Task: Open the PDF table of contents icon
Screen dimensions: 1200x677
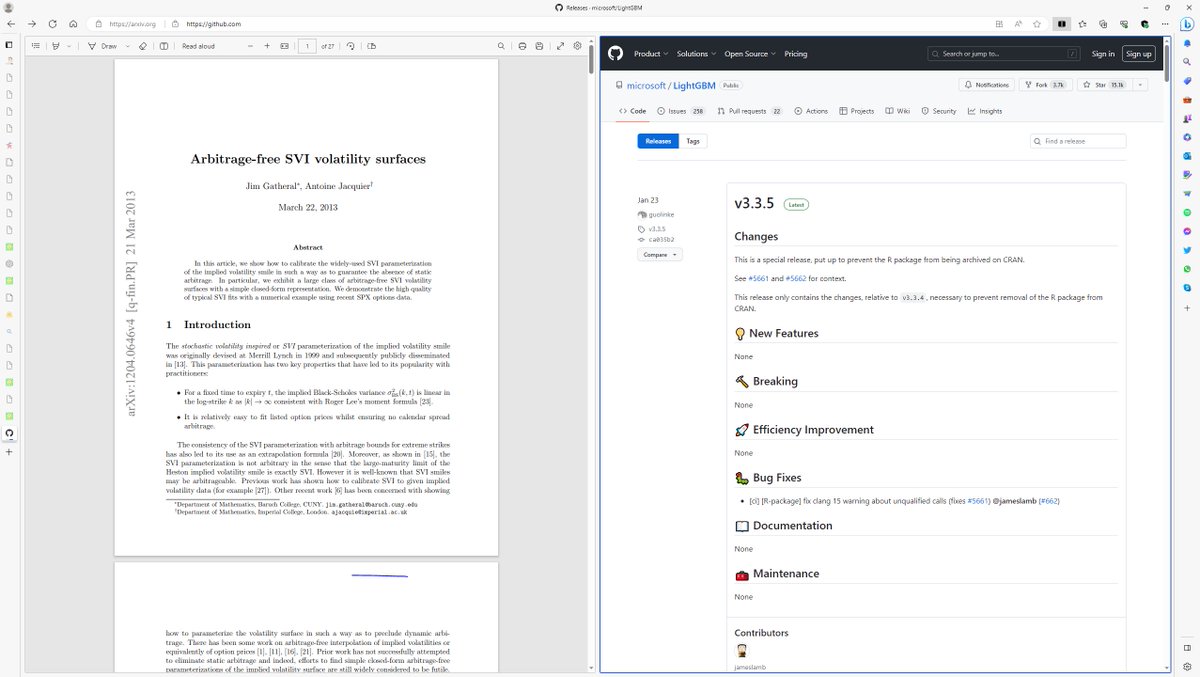Action: click(35, 46)
